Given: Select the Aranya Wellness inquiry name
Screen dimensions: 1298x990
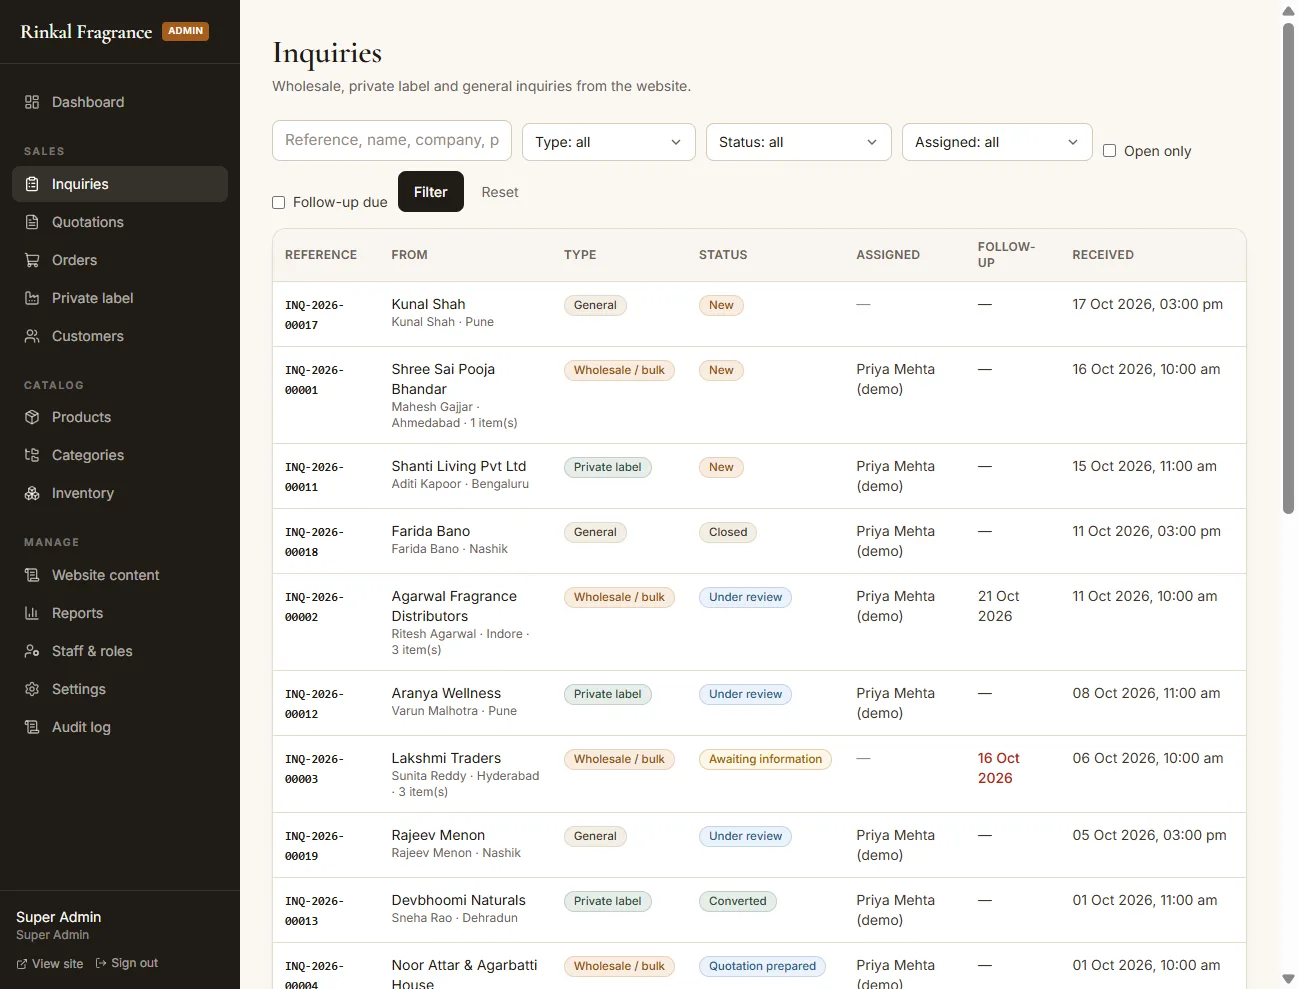Looking at the screenshot, I should click(x=446, y=693).
